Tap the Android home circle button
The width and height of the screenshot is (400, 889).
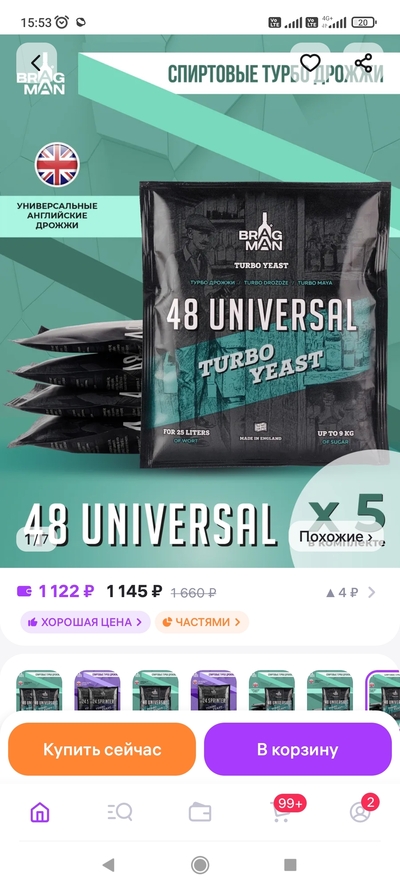click(x=200, y=865)
